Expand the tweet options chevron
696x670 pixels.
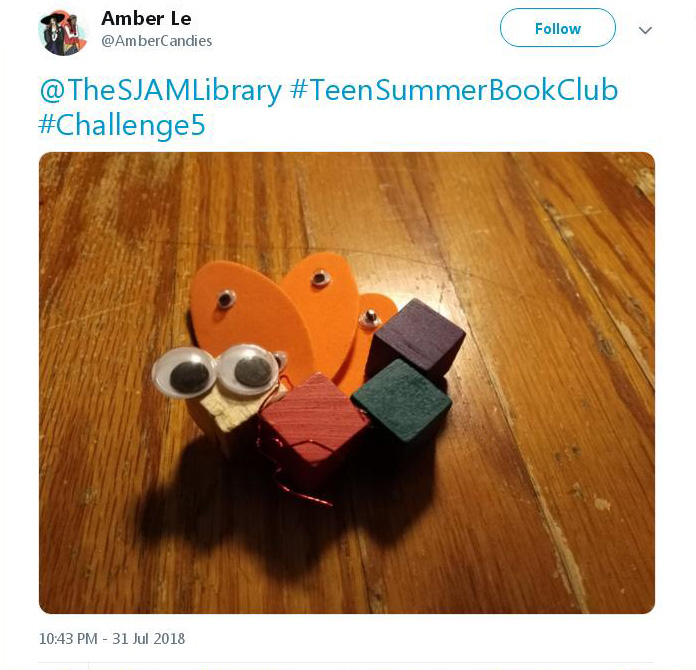pyautogui.click(x=645, y=30)
